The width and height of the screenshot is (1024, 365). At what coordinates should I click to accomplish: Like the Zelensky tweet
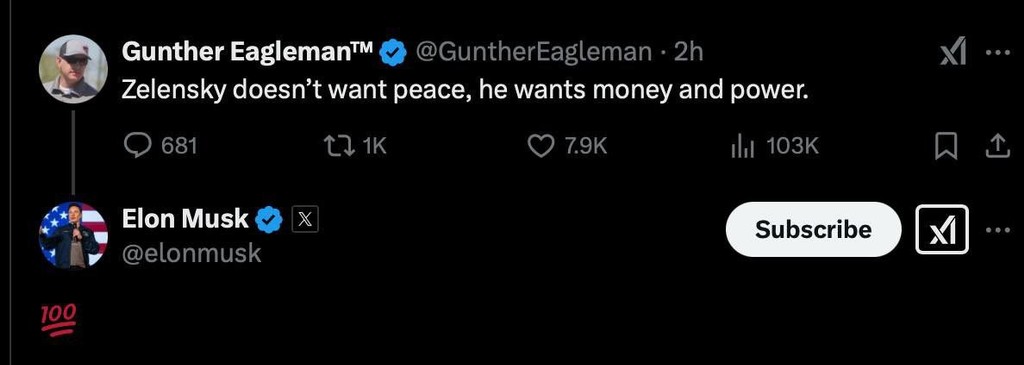point(567,146)
